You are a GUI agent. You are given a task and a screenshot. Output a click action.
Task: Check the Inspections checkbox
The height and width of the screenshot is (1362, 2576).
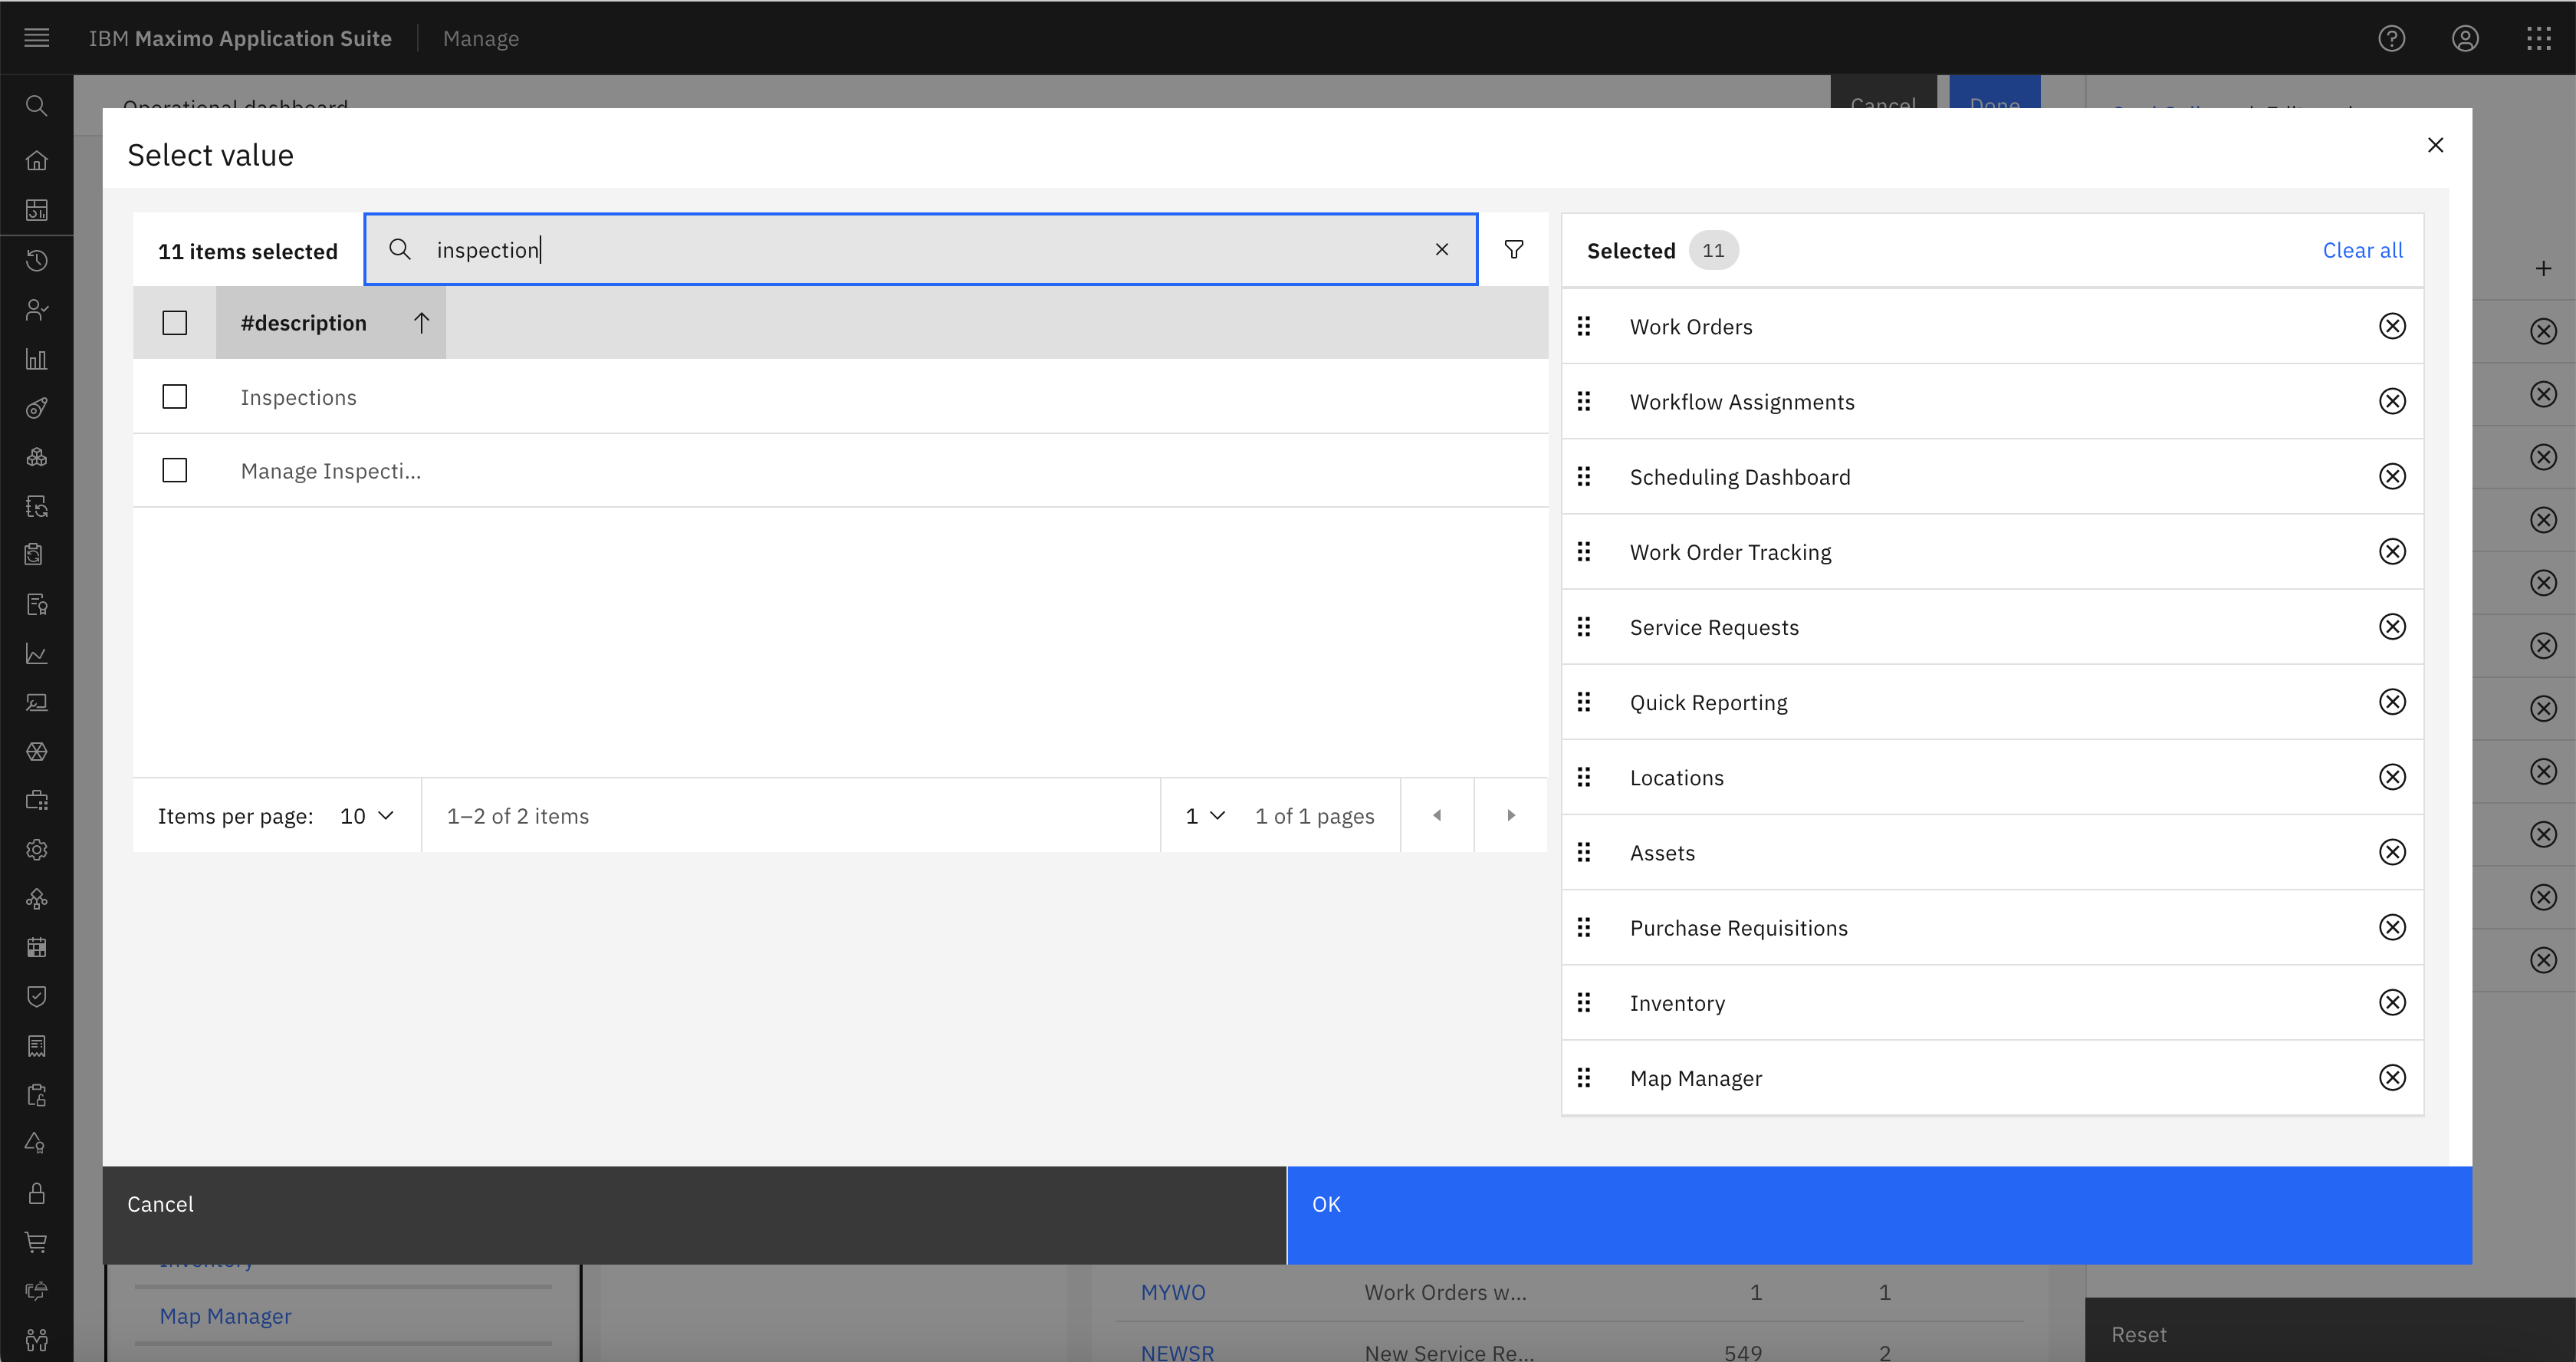click(174, 396)
